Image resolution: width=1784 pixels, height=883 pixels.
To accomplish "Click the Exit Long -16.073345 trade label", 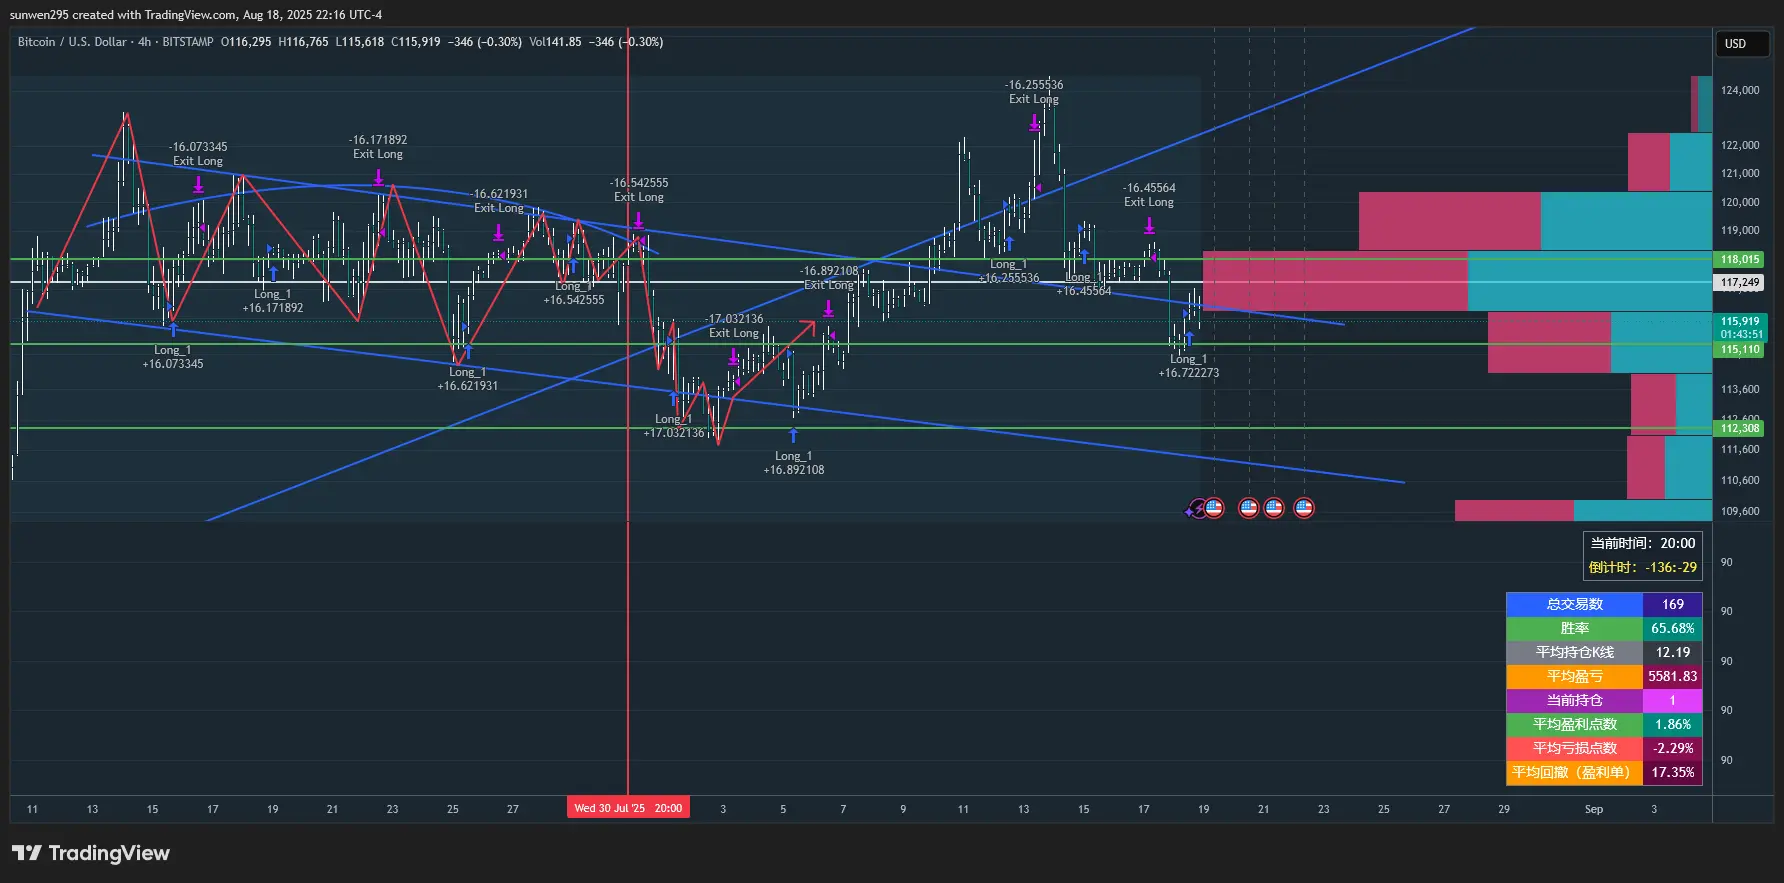I will [198, 154].
